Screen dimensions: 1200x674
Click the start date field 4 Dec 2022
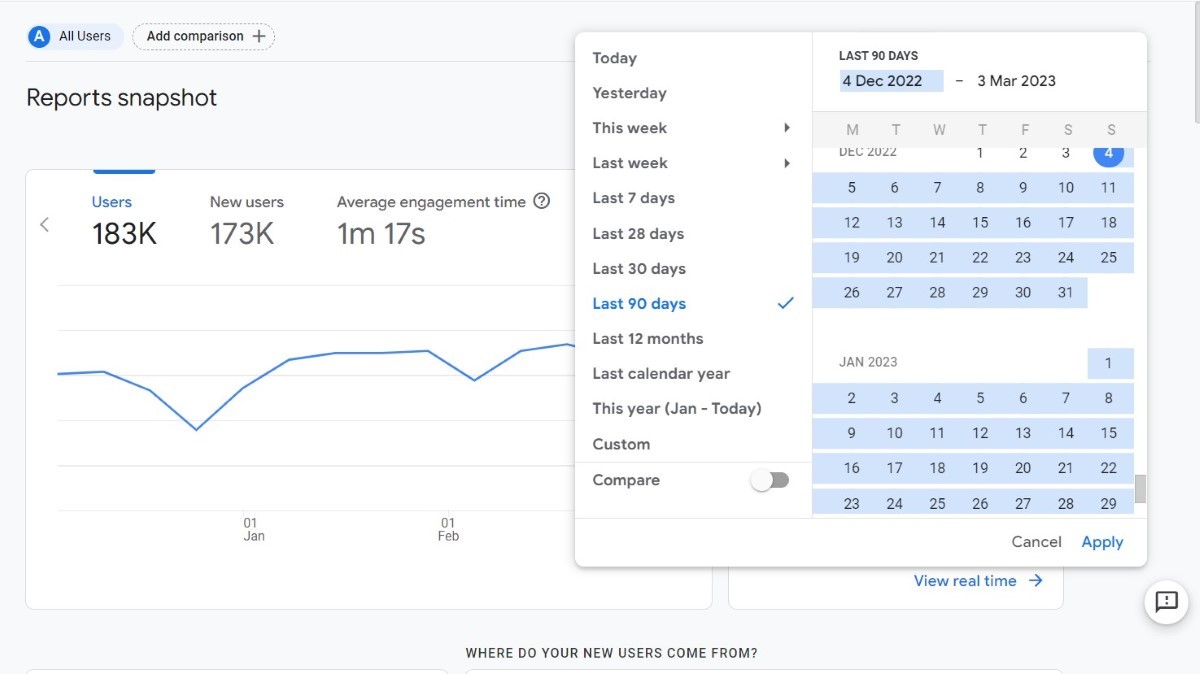pos(891,81)
